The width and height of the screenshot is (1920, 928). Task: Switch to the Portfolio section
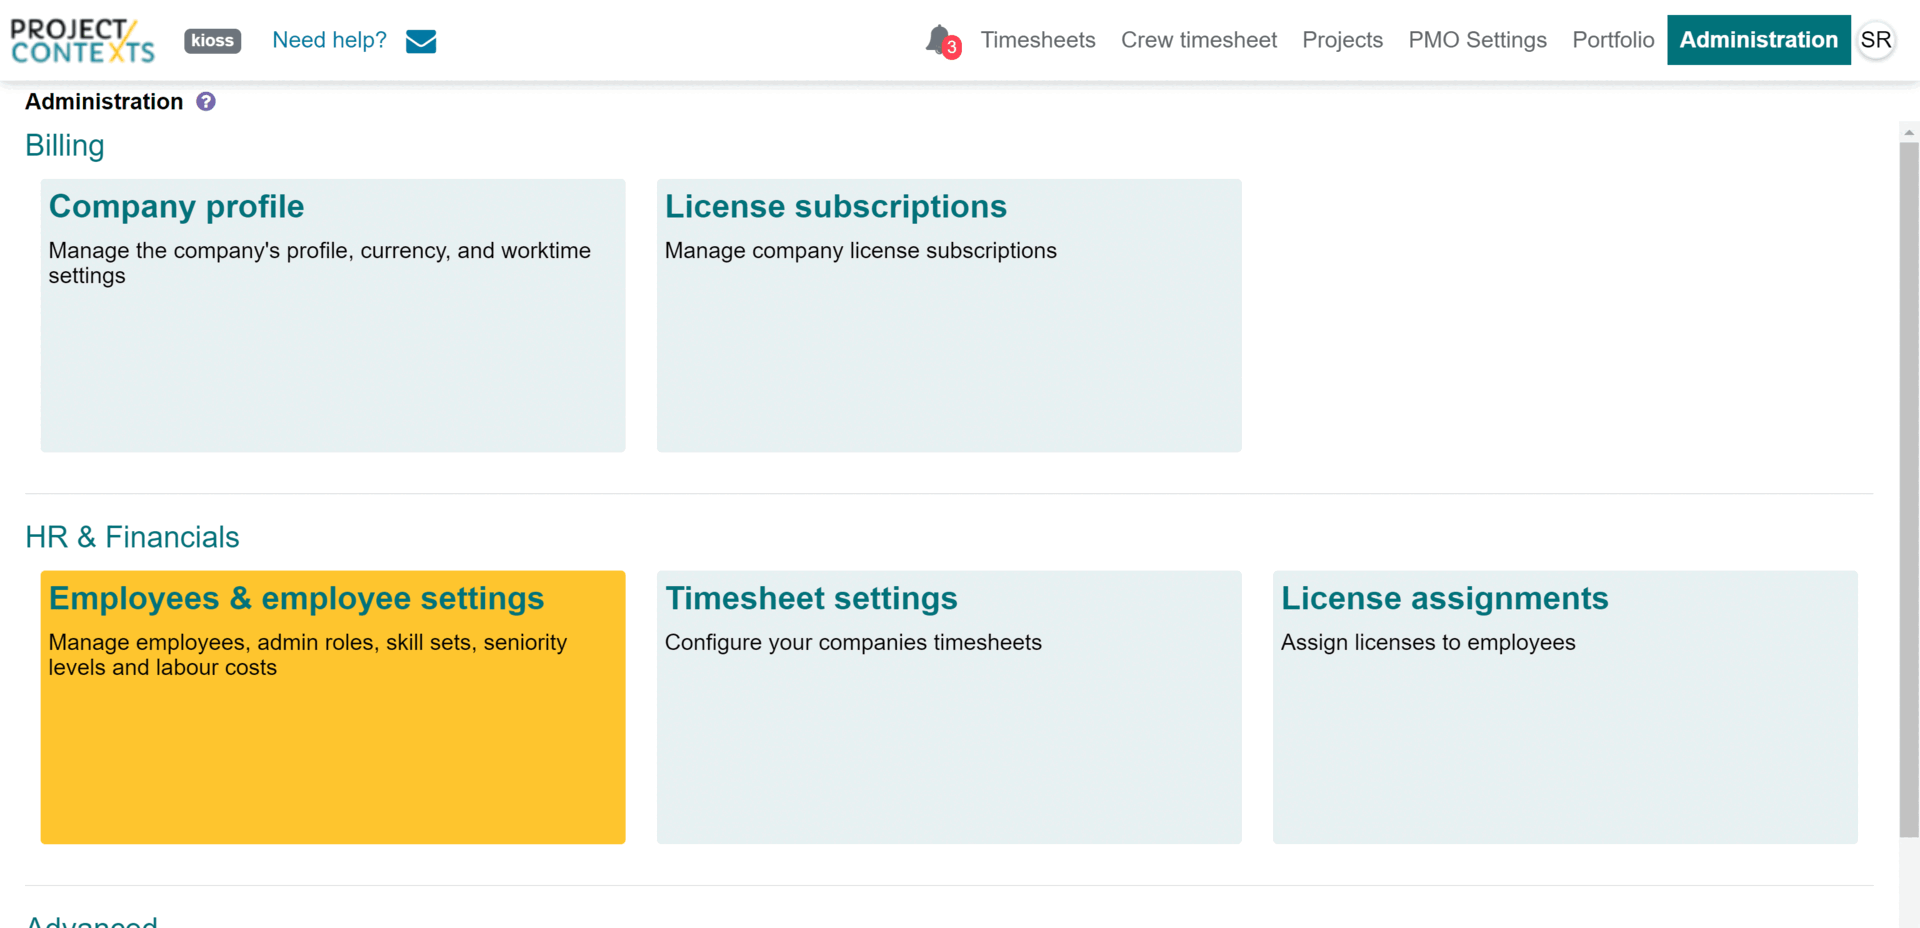point(1613,40)
